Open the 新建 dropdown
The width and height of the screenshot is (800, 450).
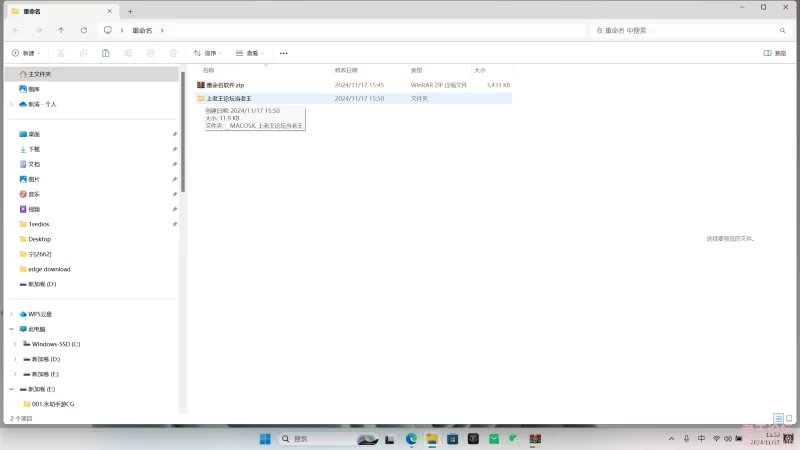[x=27, y=53]
